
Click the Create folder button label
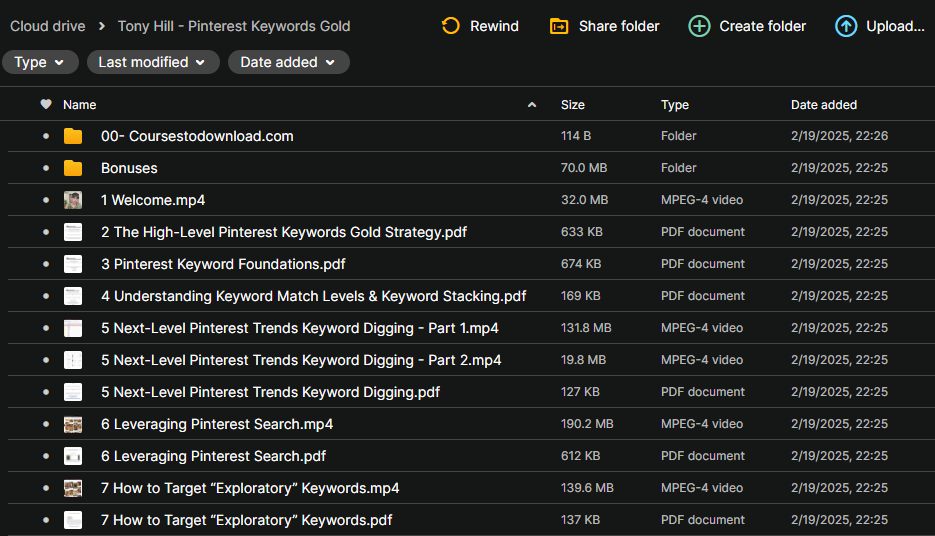pos(763,26)
